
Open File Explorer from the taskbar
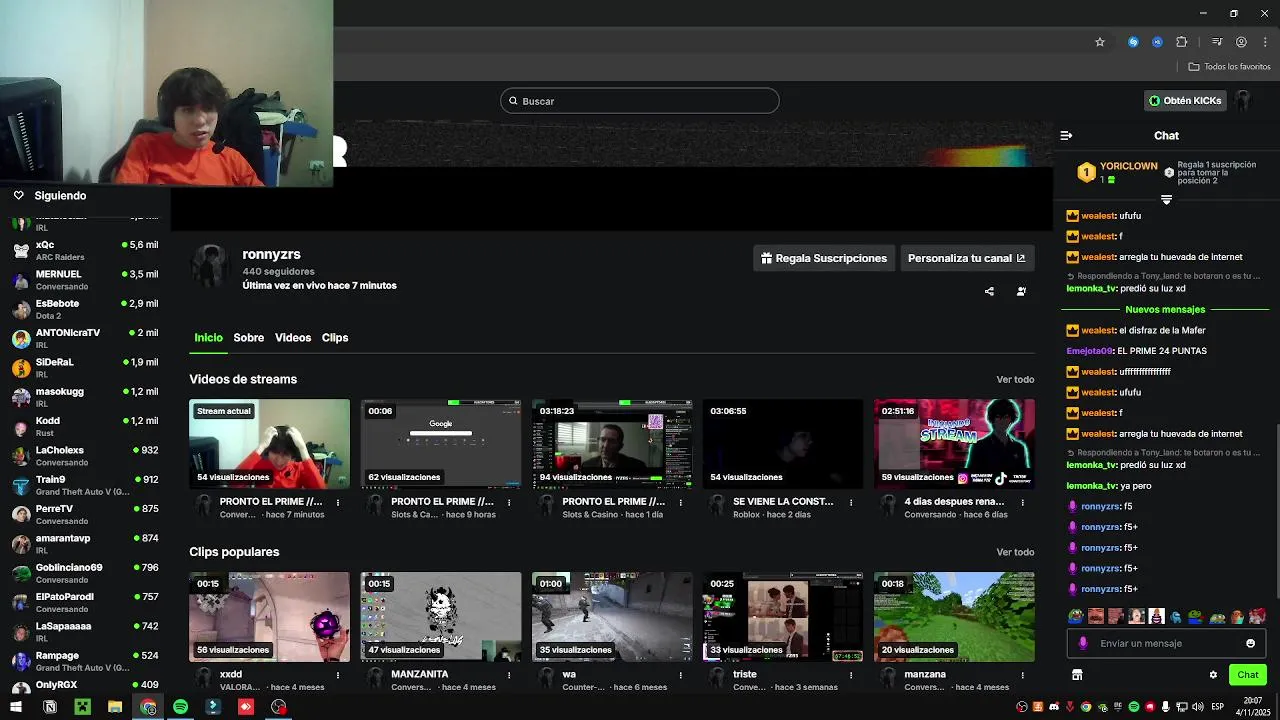[115, 707]
